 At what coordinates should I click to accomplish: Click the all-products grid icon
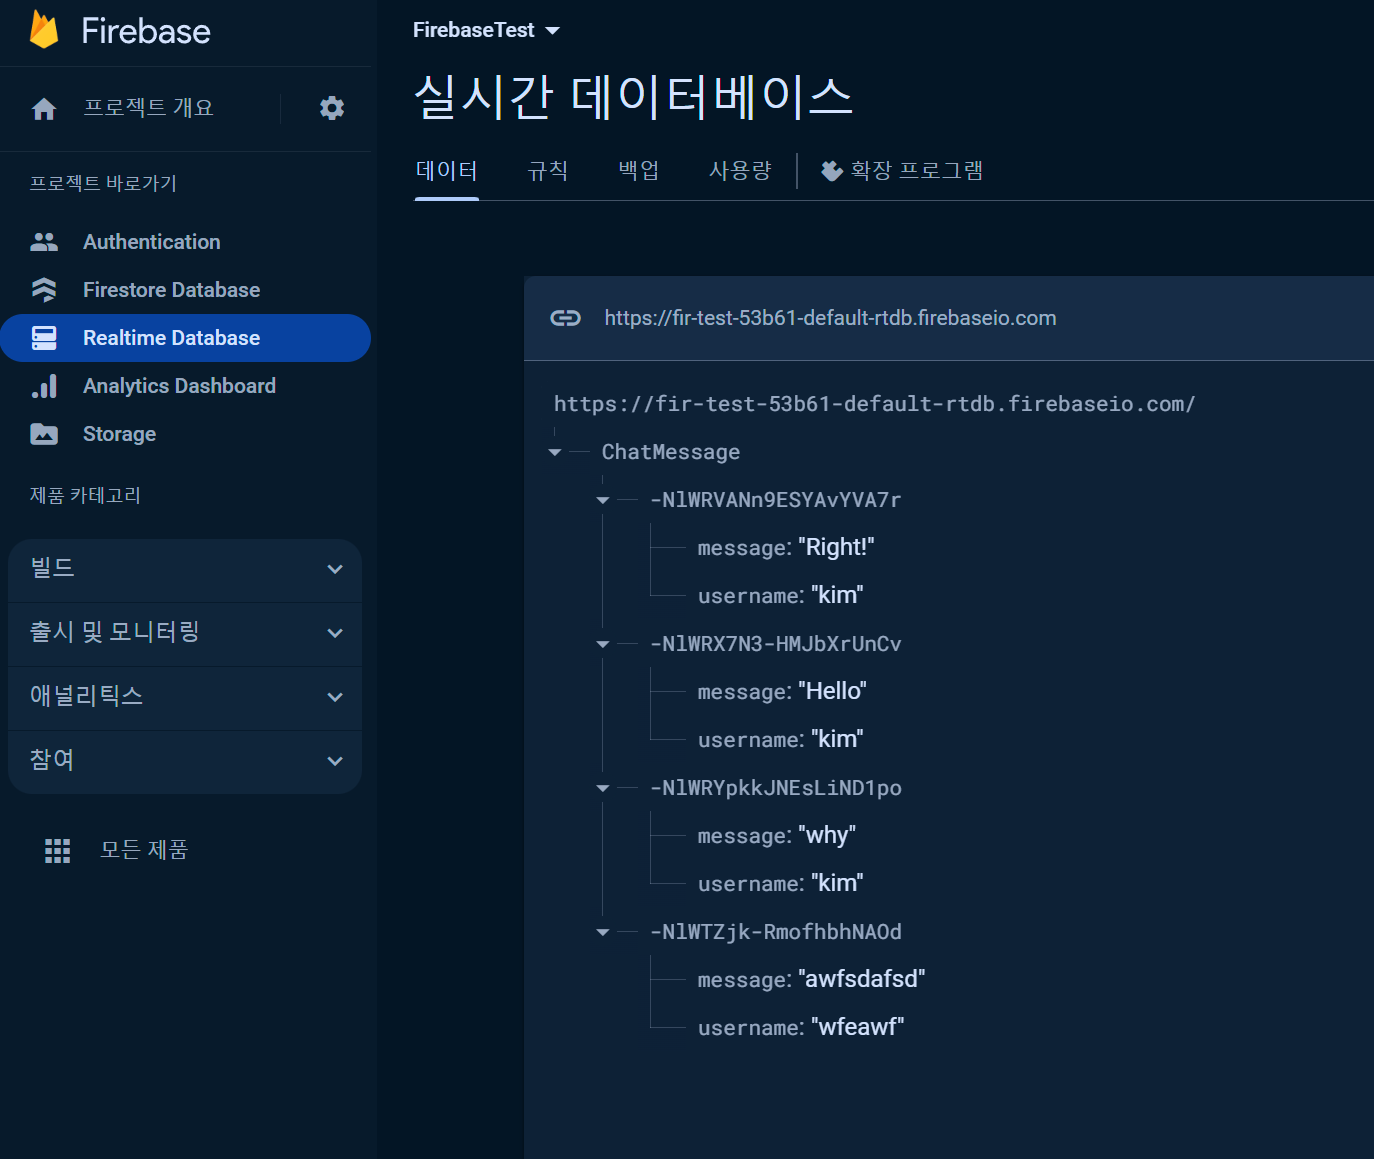(58, 851)
